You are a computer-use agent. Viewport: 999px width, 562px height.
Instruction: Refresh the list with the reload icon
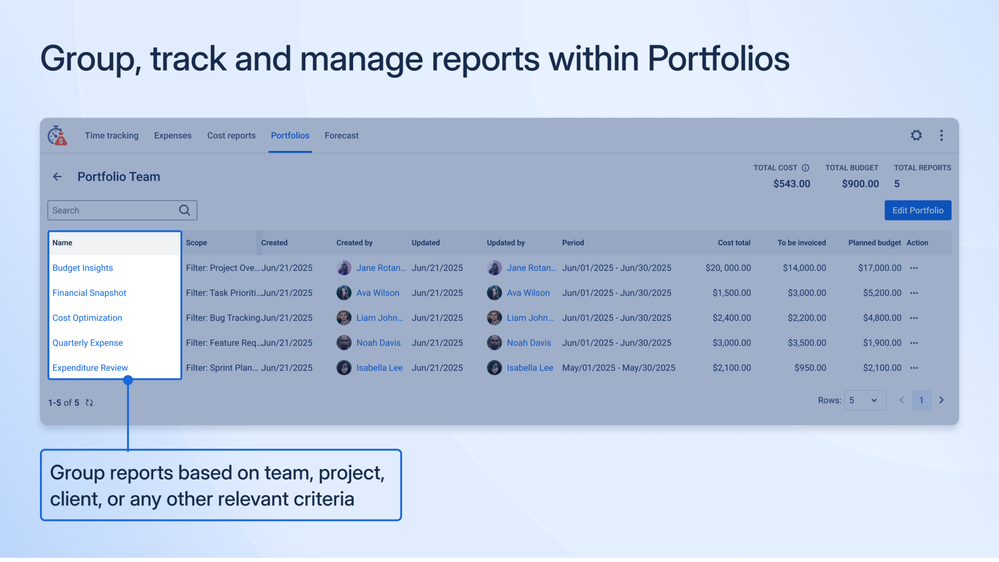pos(89,403)
